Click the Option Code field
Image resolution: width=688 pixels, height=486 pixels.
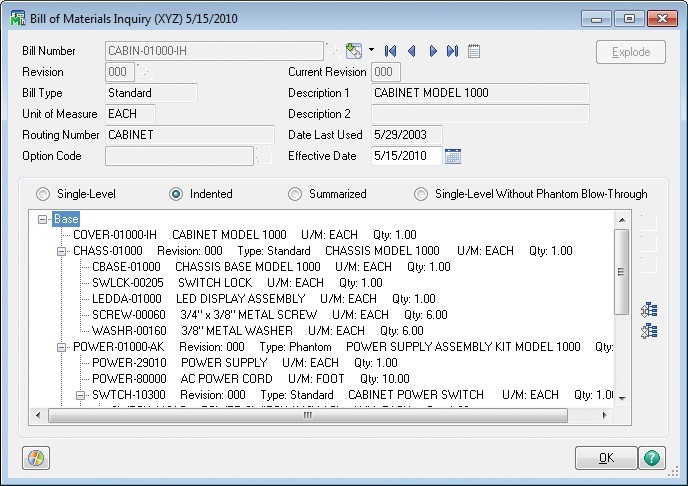pos(179,156)
